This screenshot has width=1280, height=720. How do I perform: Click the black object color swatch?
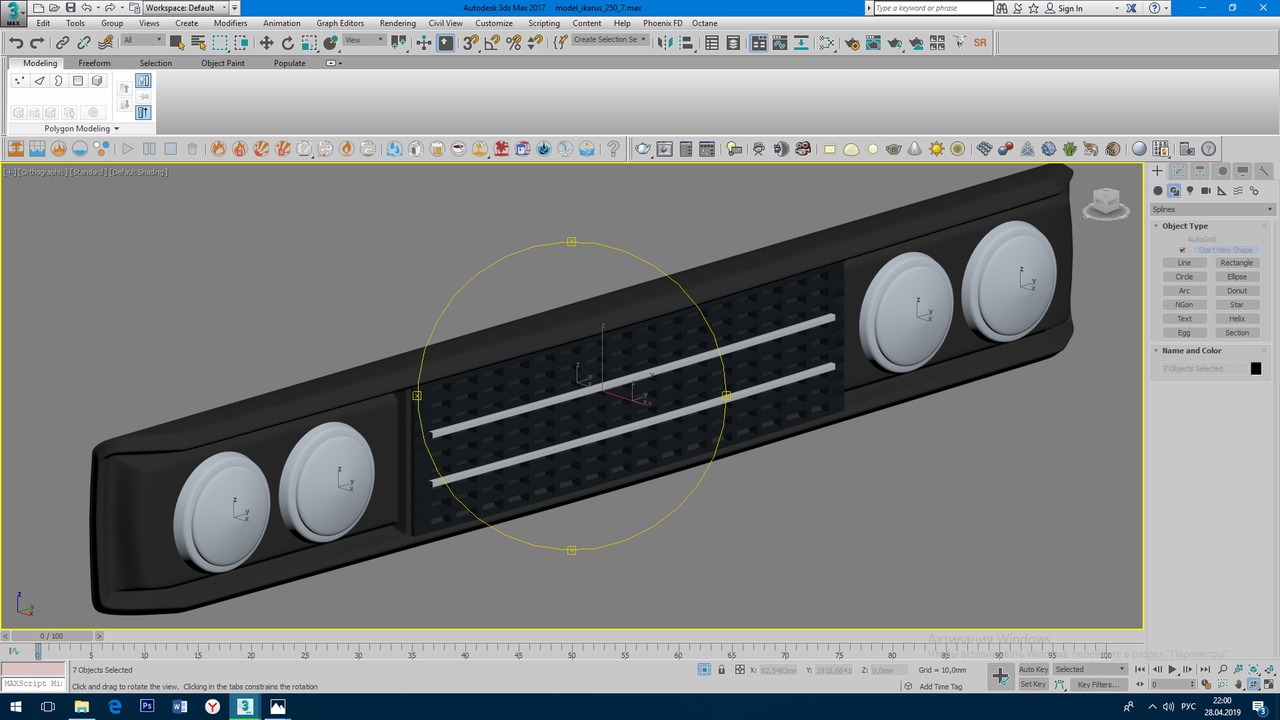click(x=1255, y=369)
